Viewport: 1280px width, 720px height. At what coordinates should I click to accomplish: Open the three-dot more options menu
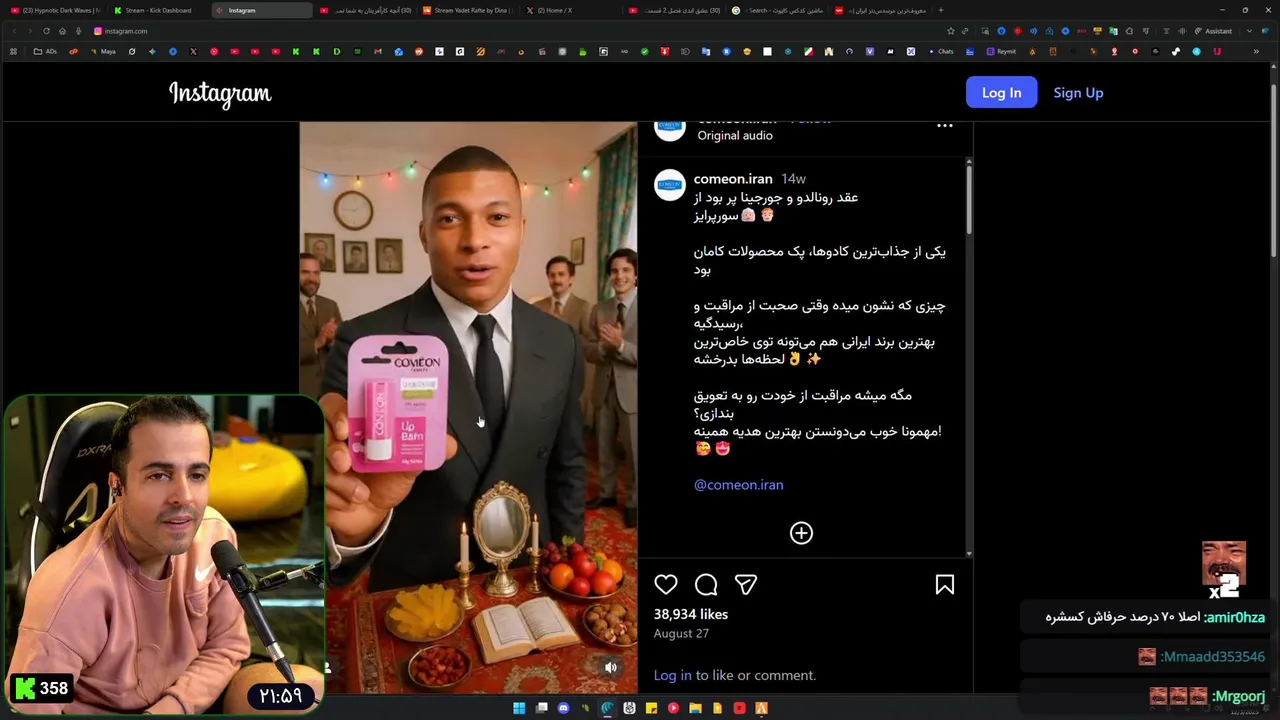coord(944,126)
